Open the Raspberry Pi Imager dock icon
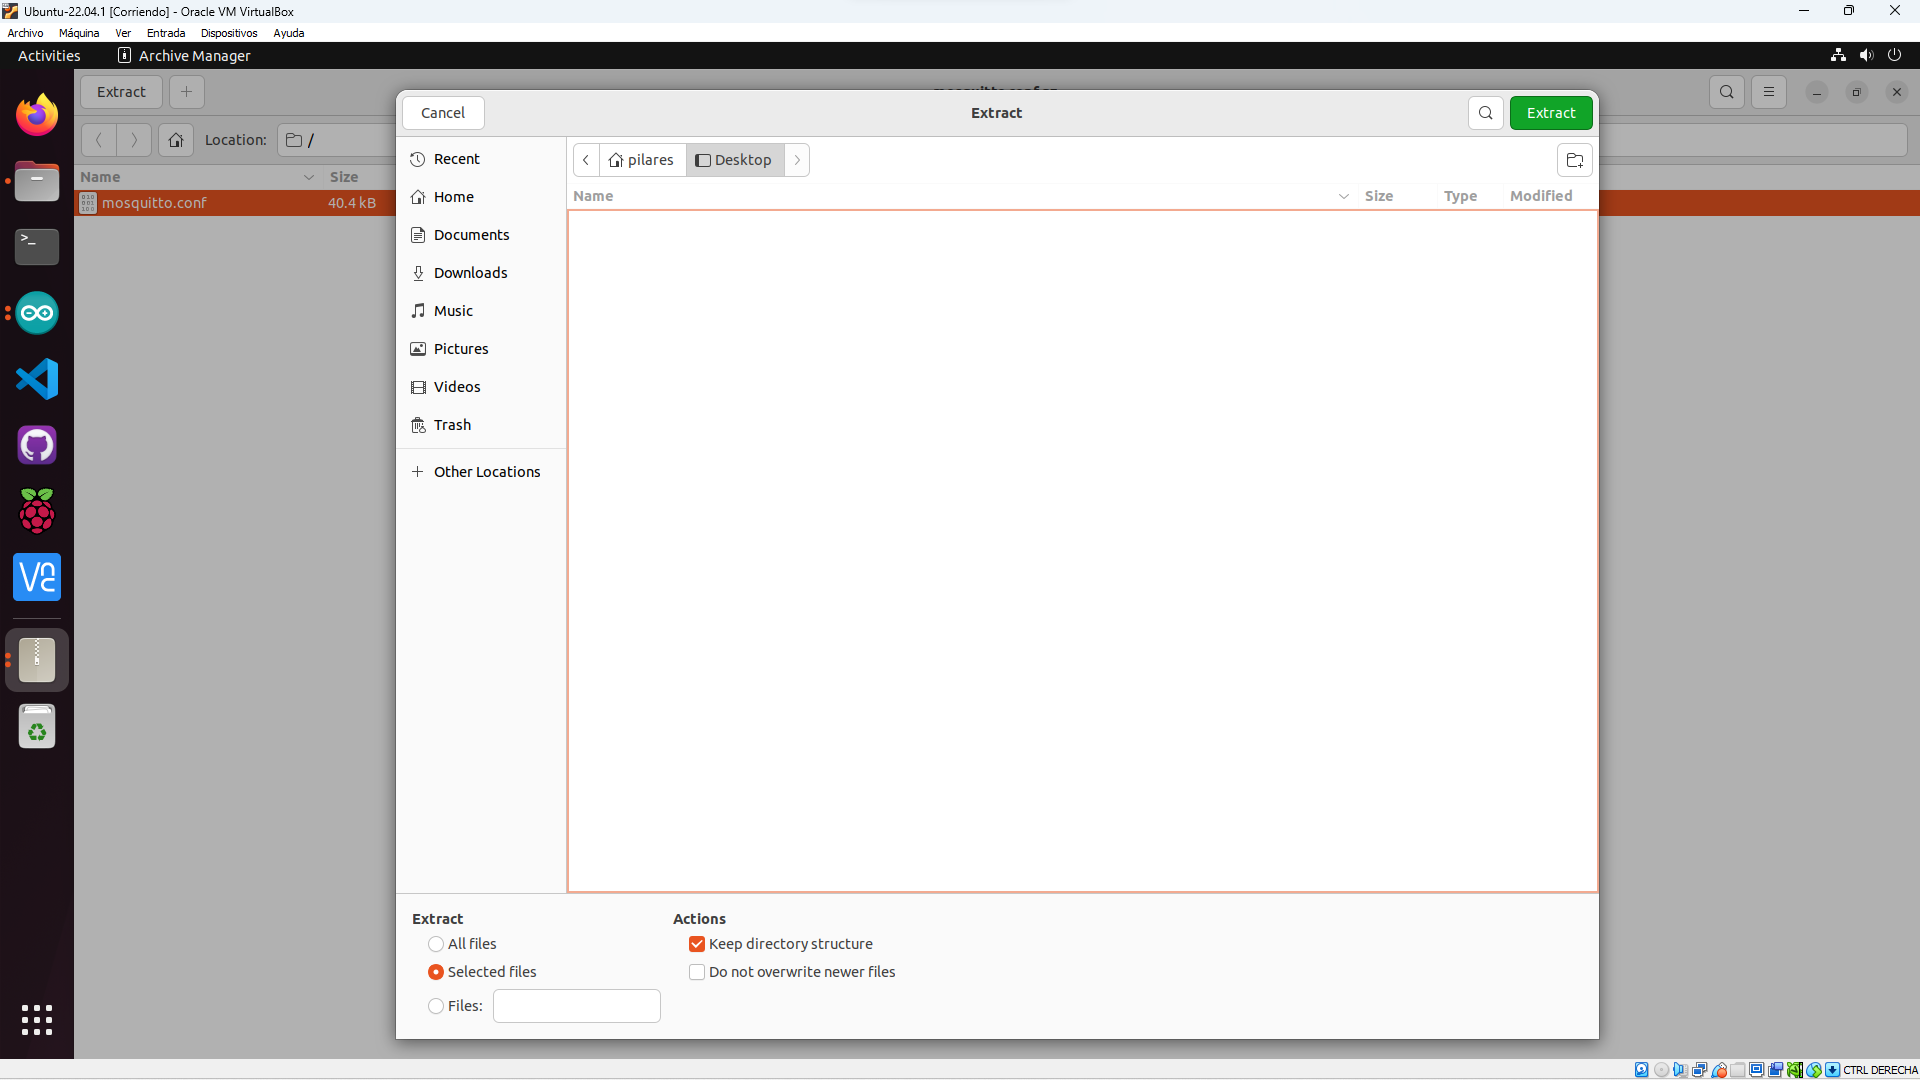This screenshot has width=1920, height=1080. point(37,511)
